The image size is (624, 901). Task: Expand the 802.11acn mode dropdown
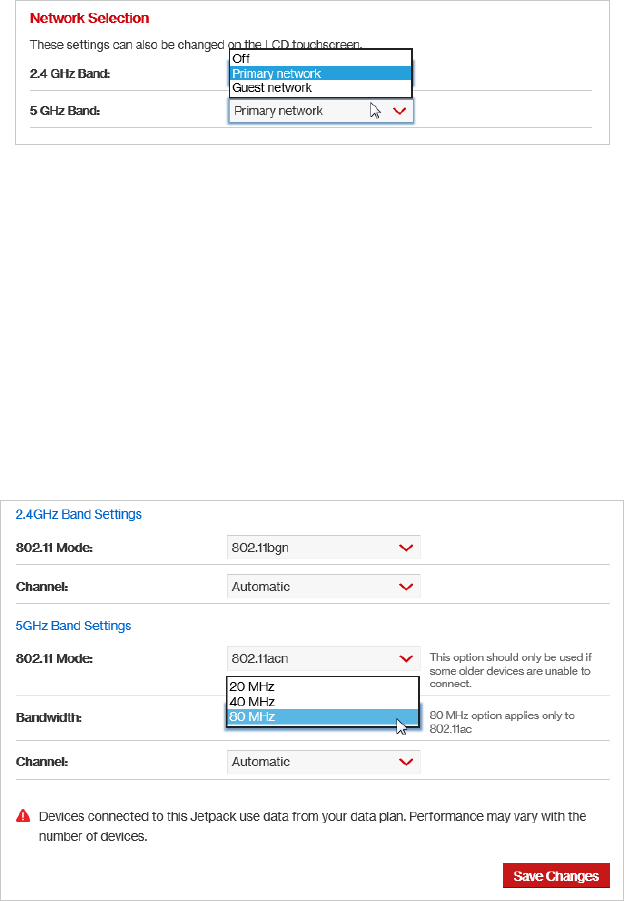point(324,659)
